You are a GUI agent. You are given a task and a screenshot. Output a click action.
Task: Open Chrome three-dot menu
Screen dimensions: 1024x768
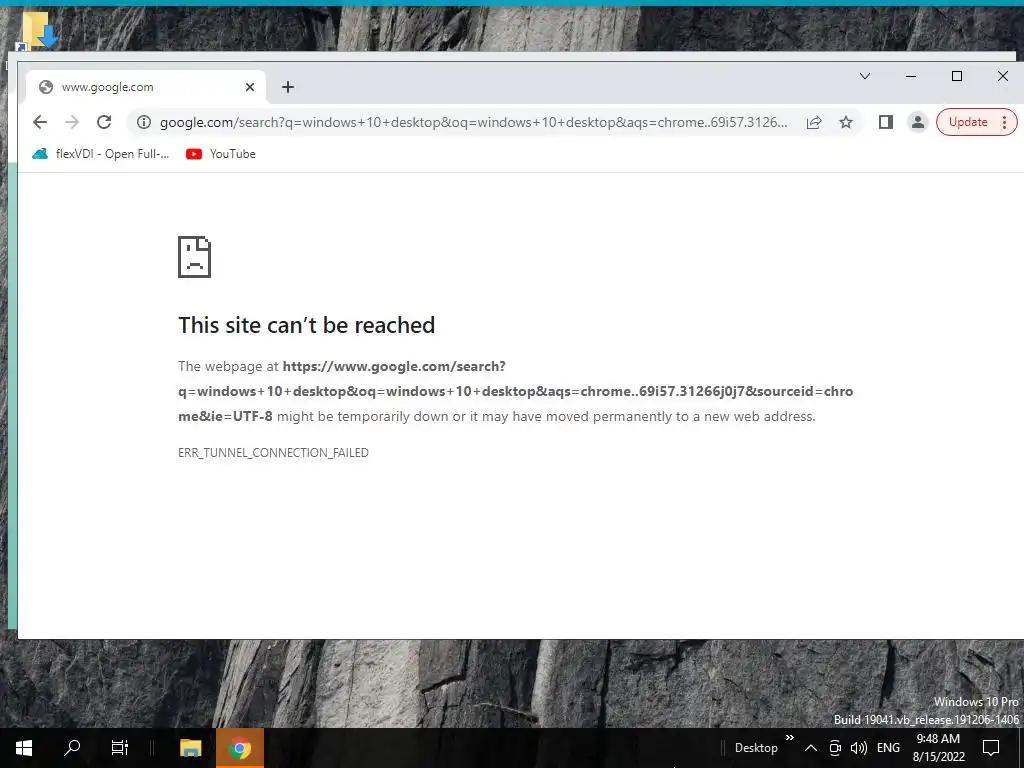pos(1004,122)
